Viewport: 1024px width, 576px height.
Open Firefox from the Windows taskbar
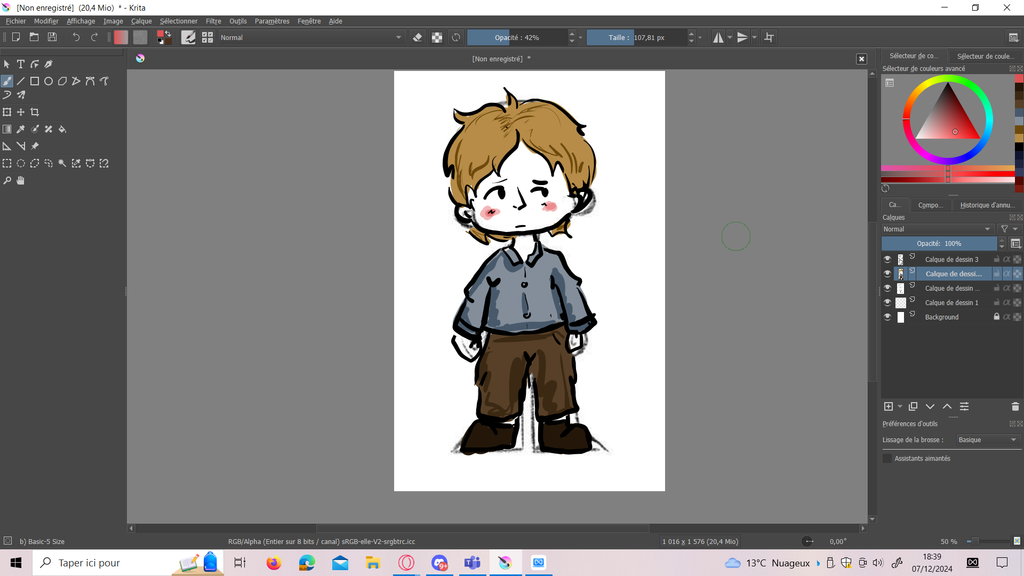point(274,563)
